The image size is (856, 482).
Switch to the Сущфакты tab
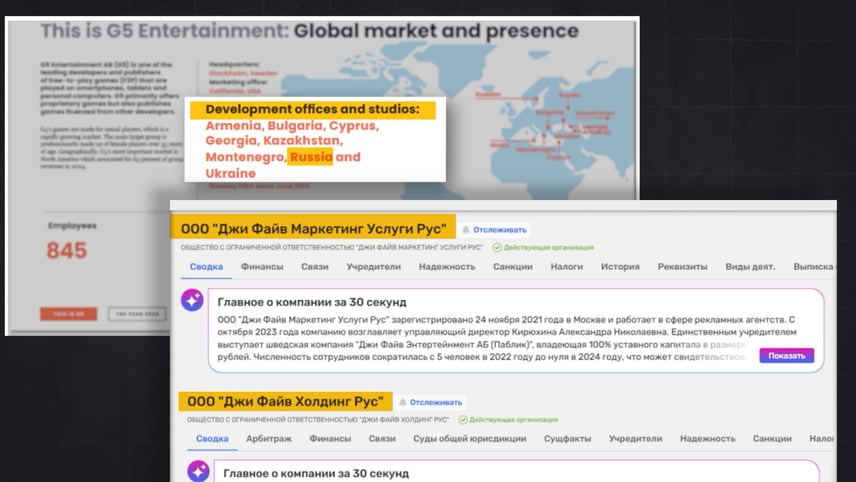(567, 438)
